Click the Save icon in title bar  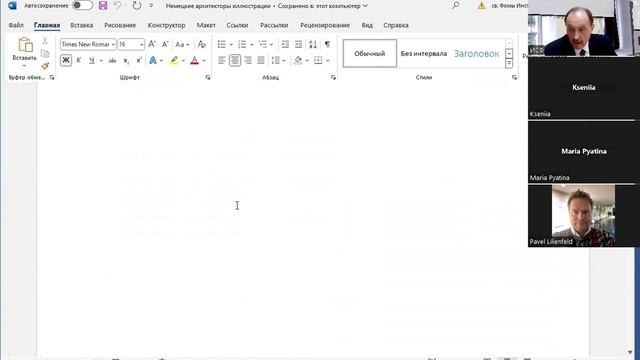(x=103, y=6)
